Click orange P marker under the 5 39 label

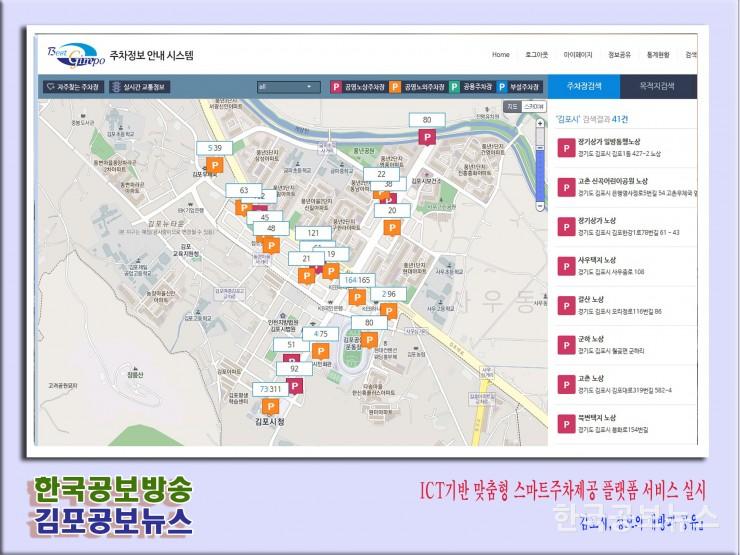click(215, 165)
